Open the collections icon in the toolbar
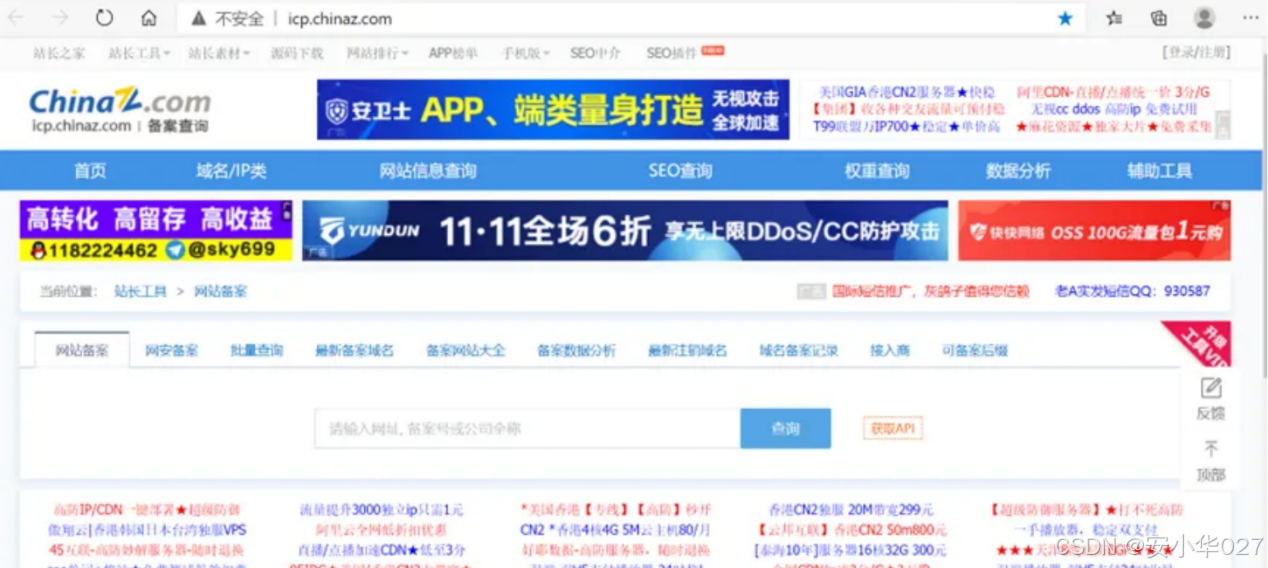 coord(1159,18)
